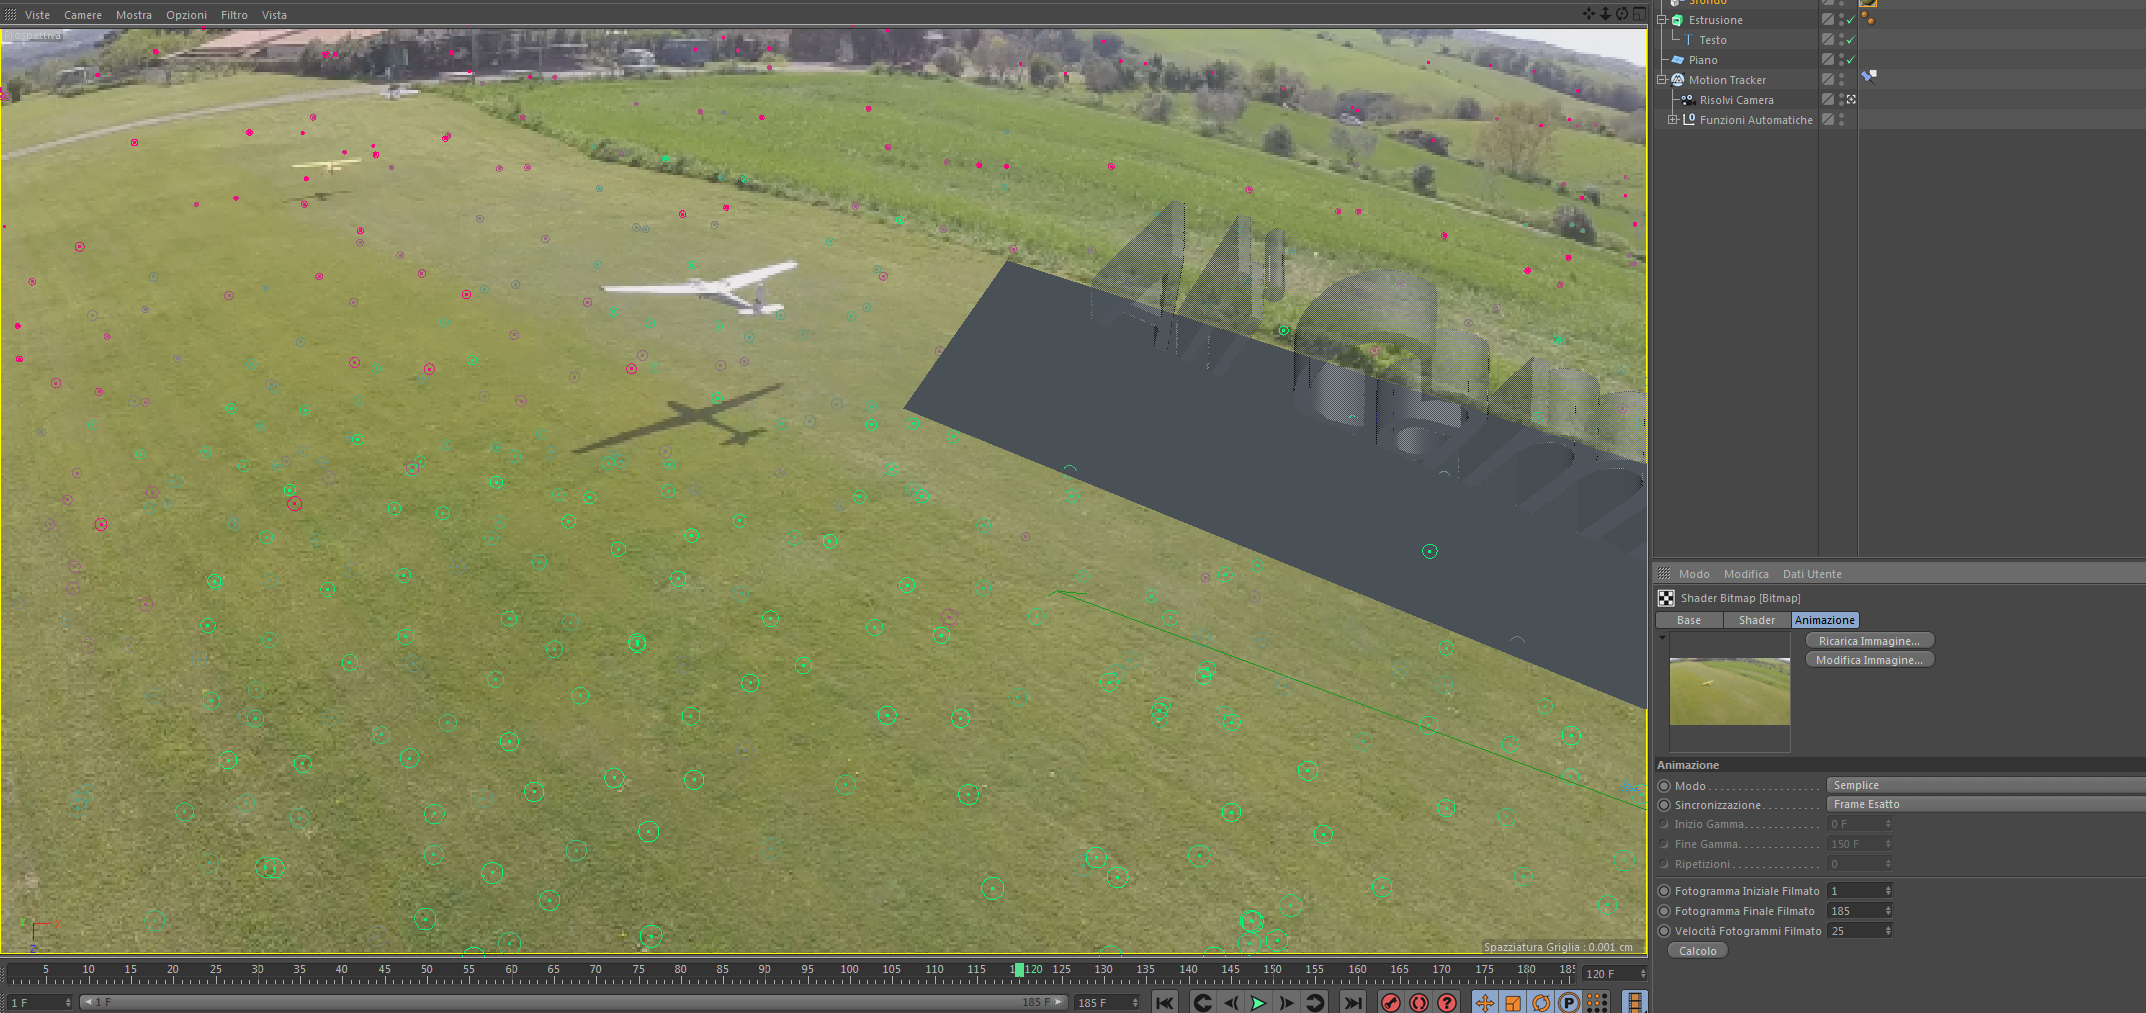Toggle scale keyframe recording icon
Viewport: 2146px width, 1013px height.
point(1513,1002)
